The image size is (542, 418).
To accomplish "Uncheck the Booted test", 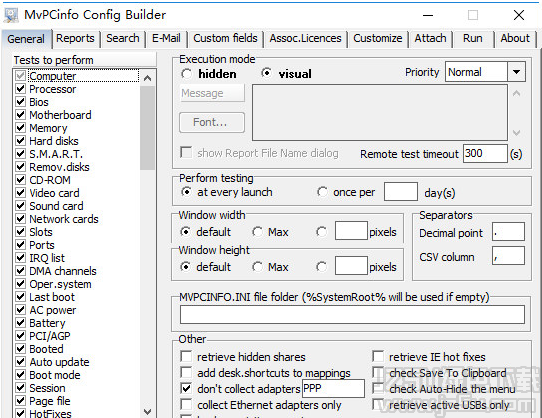I will 21,349.
